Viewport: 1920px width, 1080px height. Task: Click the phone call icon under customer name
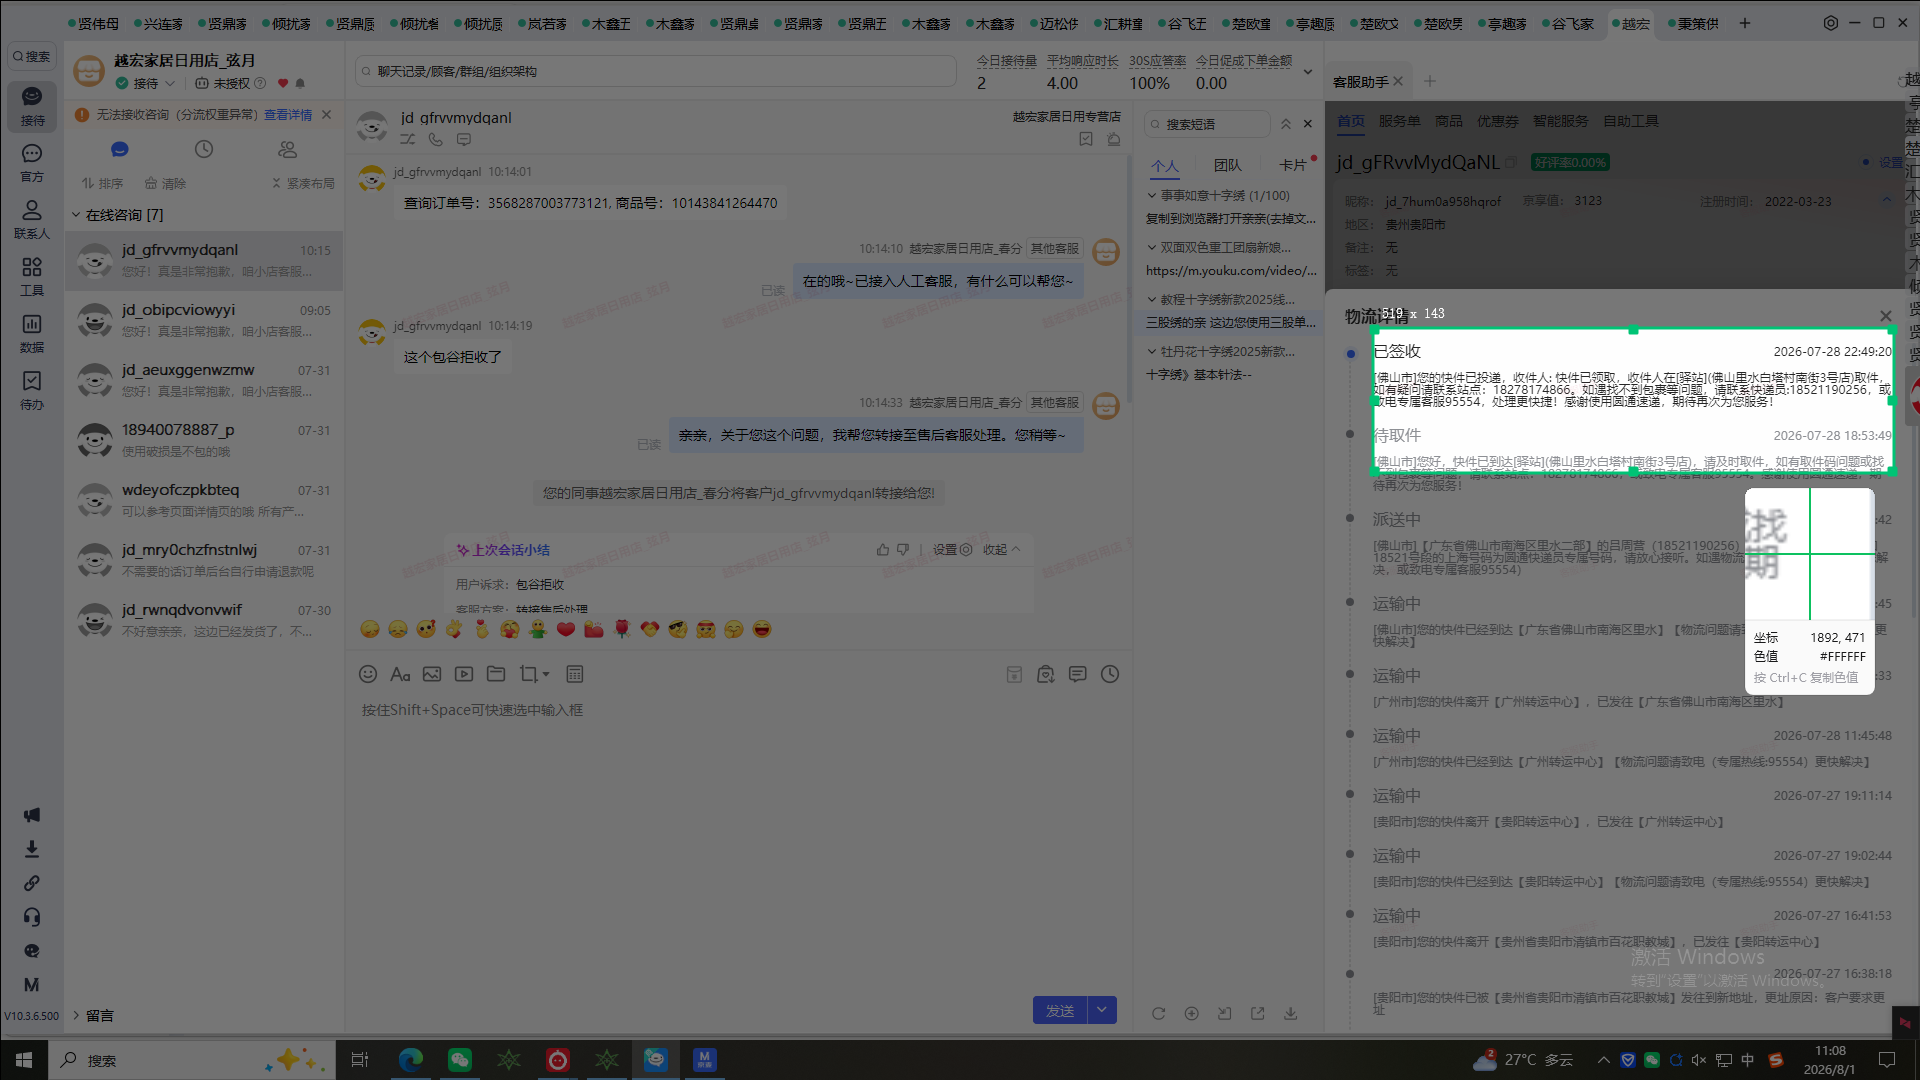tap(435, 140)
